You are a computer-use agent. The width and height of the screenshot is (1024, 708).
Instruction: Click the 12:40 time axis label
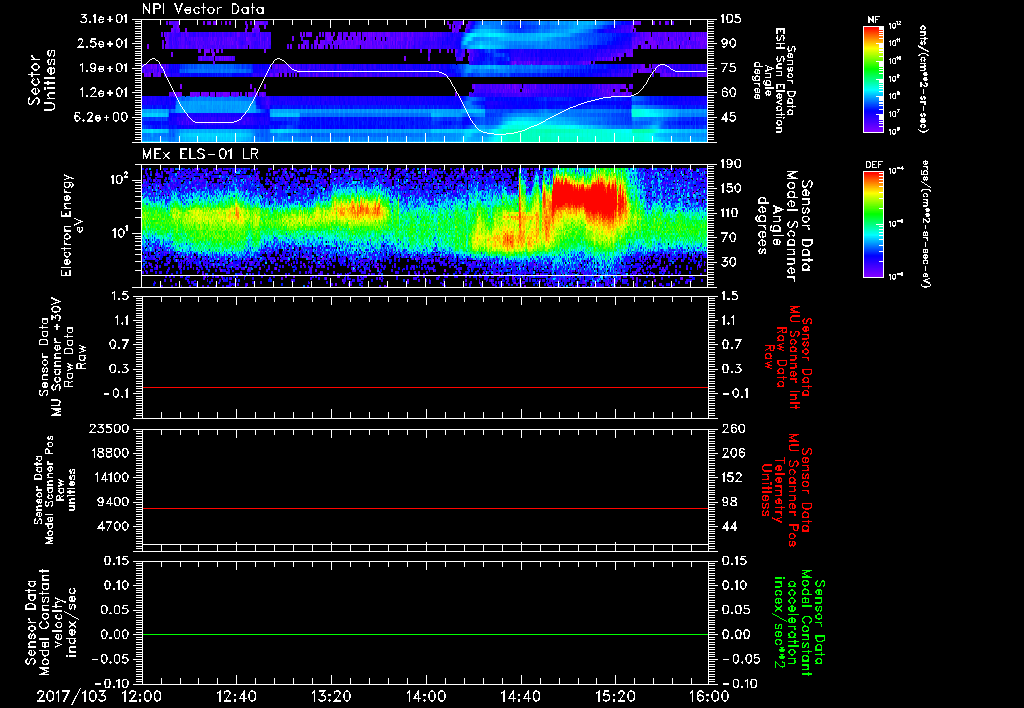coord(236,695)
